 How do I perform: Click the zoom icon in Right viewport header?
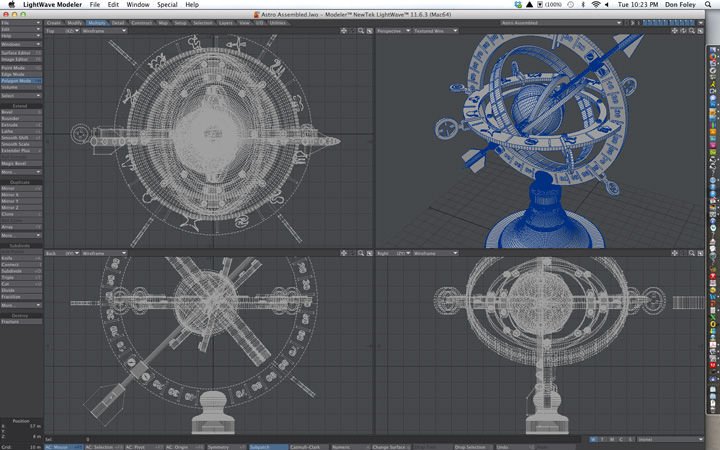click(690, 254)
